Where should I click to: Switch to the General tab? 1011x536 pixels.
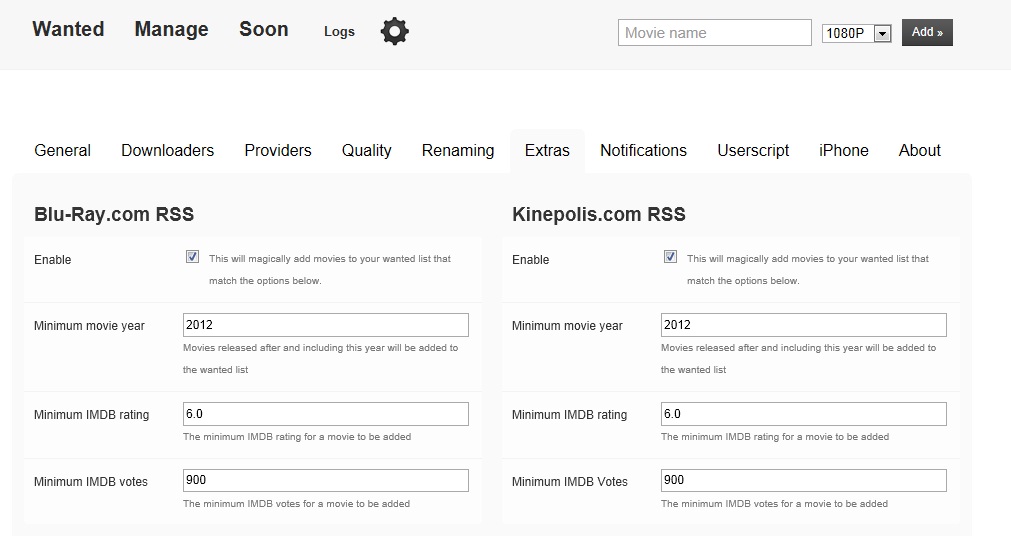point(62,150)
